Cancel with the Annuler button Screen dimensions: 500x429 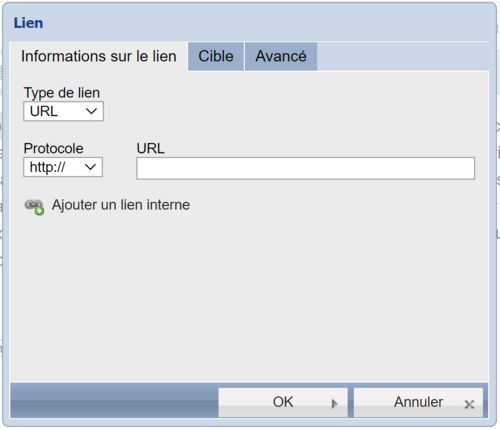point(418,402)
